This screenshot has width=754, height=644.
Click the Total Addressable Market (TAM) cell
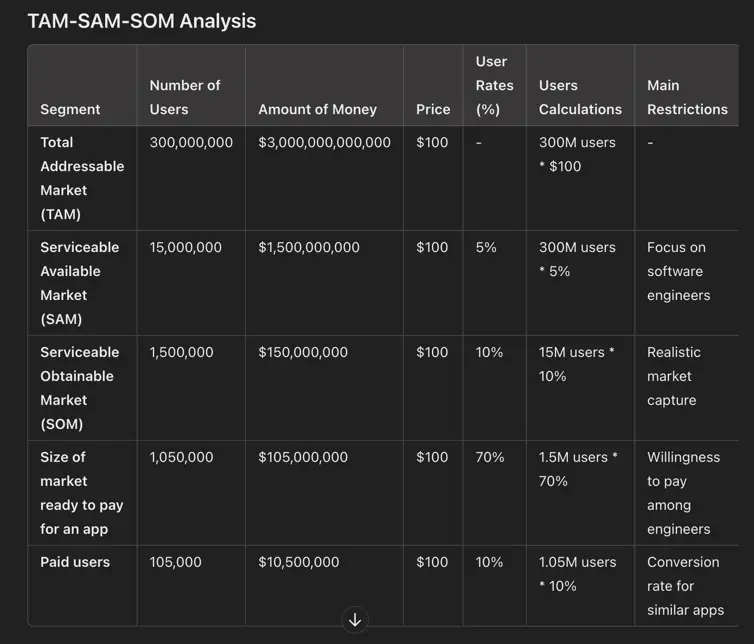[x=82, y=178]
